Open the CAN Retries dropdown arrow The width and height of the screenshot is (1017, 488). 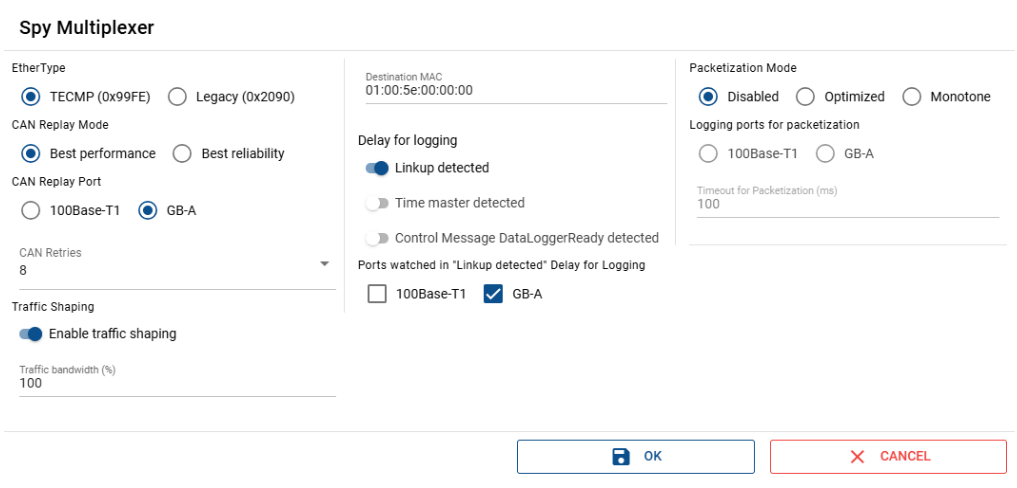(324, 264)
